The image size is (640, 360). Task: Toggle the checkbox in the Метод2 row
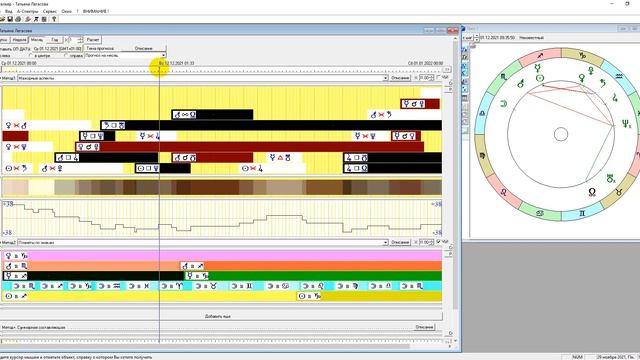coord(439,242)
